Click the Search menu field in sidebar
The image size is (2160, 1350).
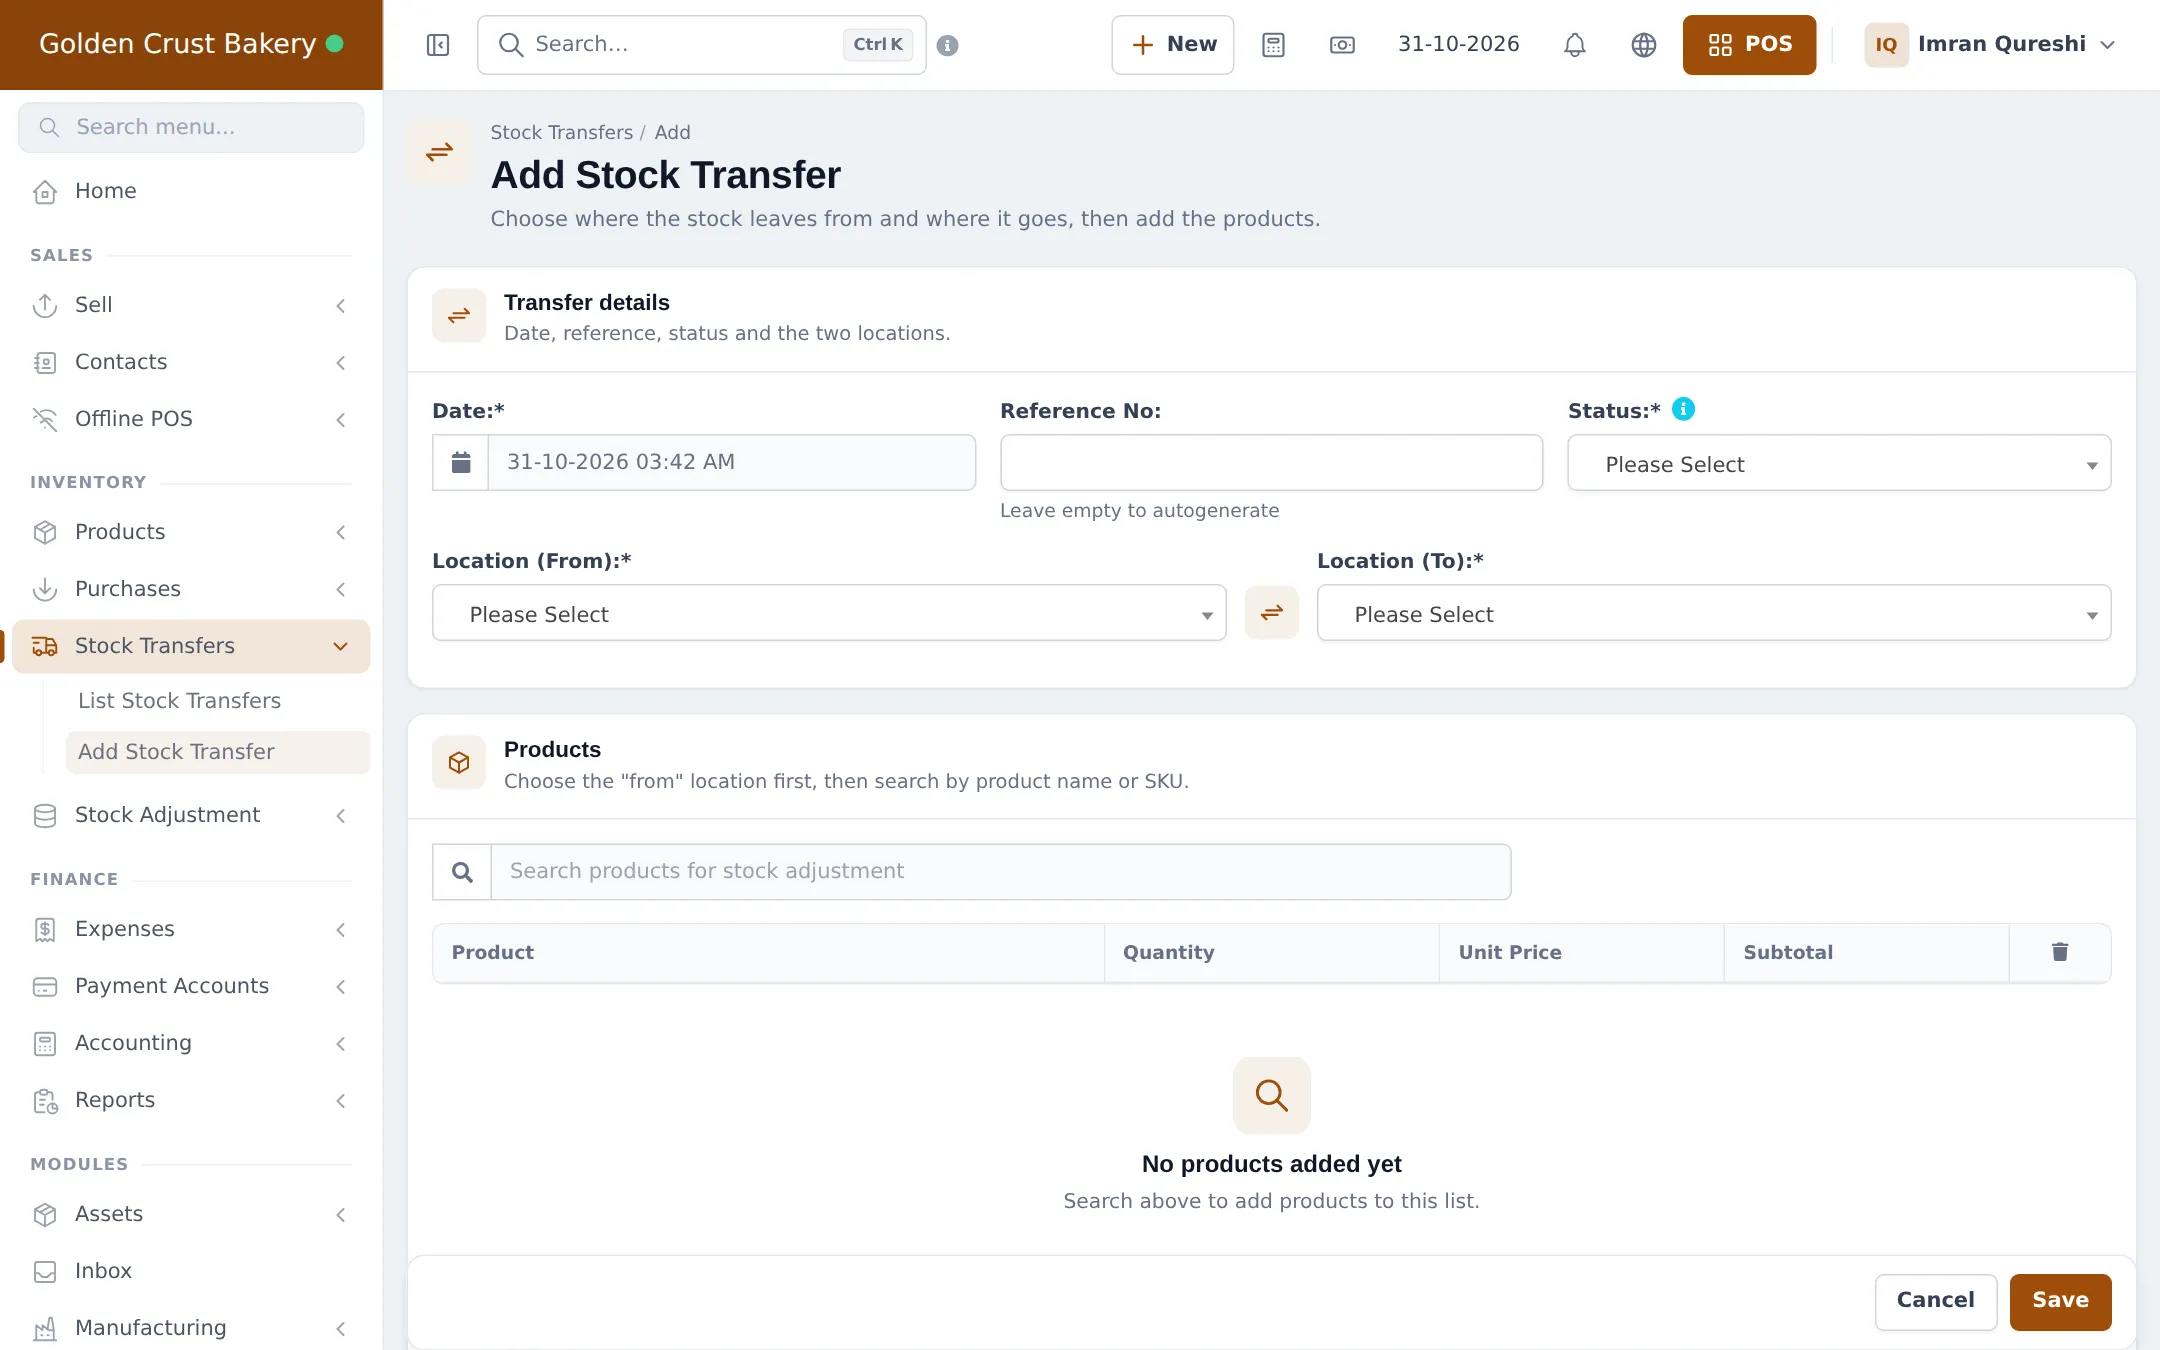(191, 127)
